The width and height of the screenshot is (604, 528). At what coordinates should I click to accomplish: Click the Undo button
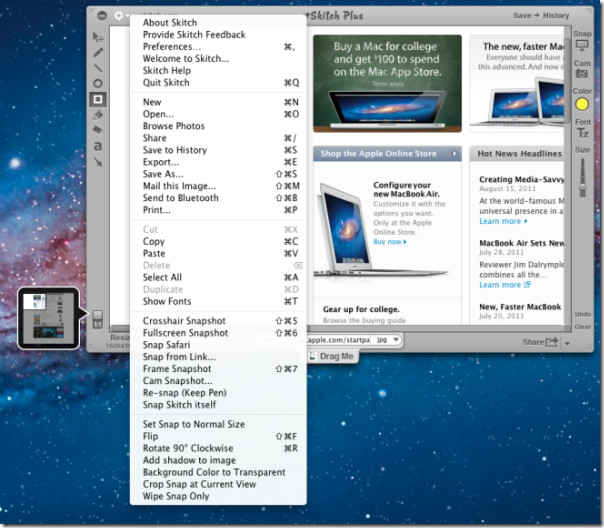tap(582, 314)
